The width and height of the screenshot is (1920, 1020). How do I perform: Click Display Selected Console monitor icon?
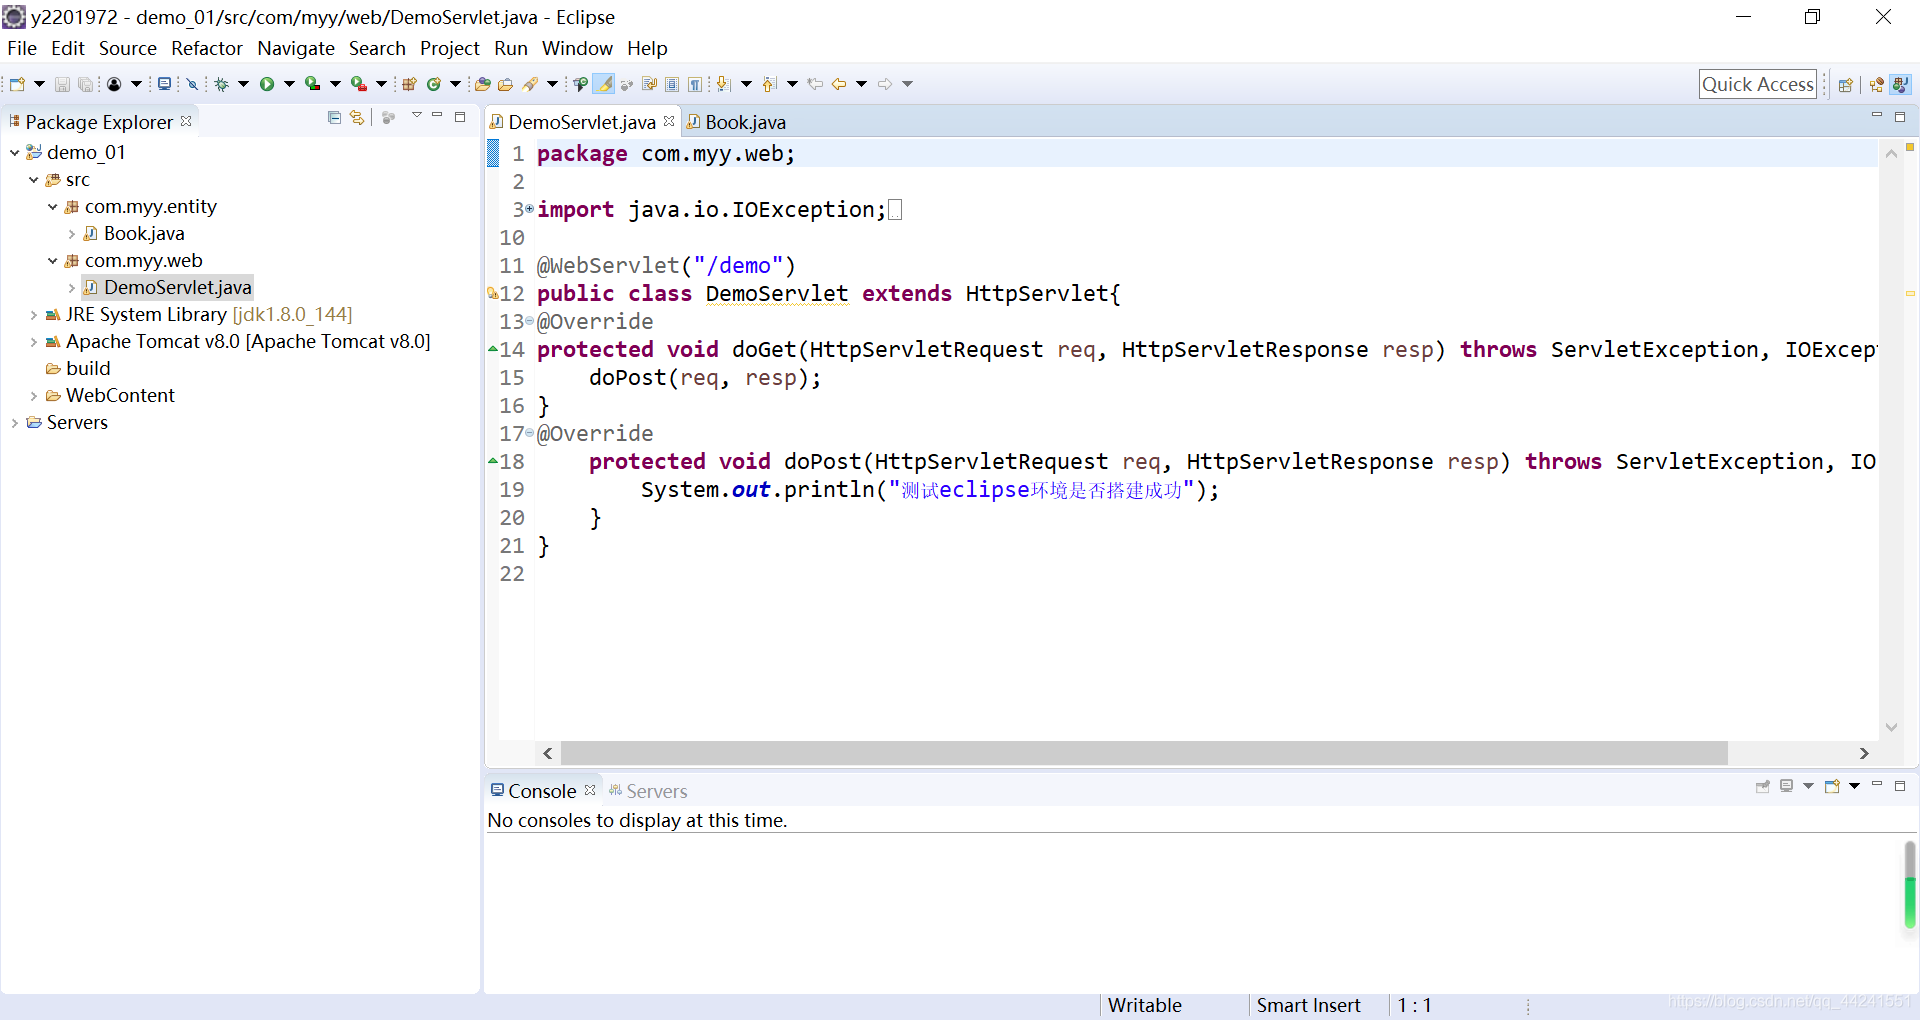[1787, 786]
